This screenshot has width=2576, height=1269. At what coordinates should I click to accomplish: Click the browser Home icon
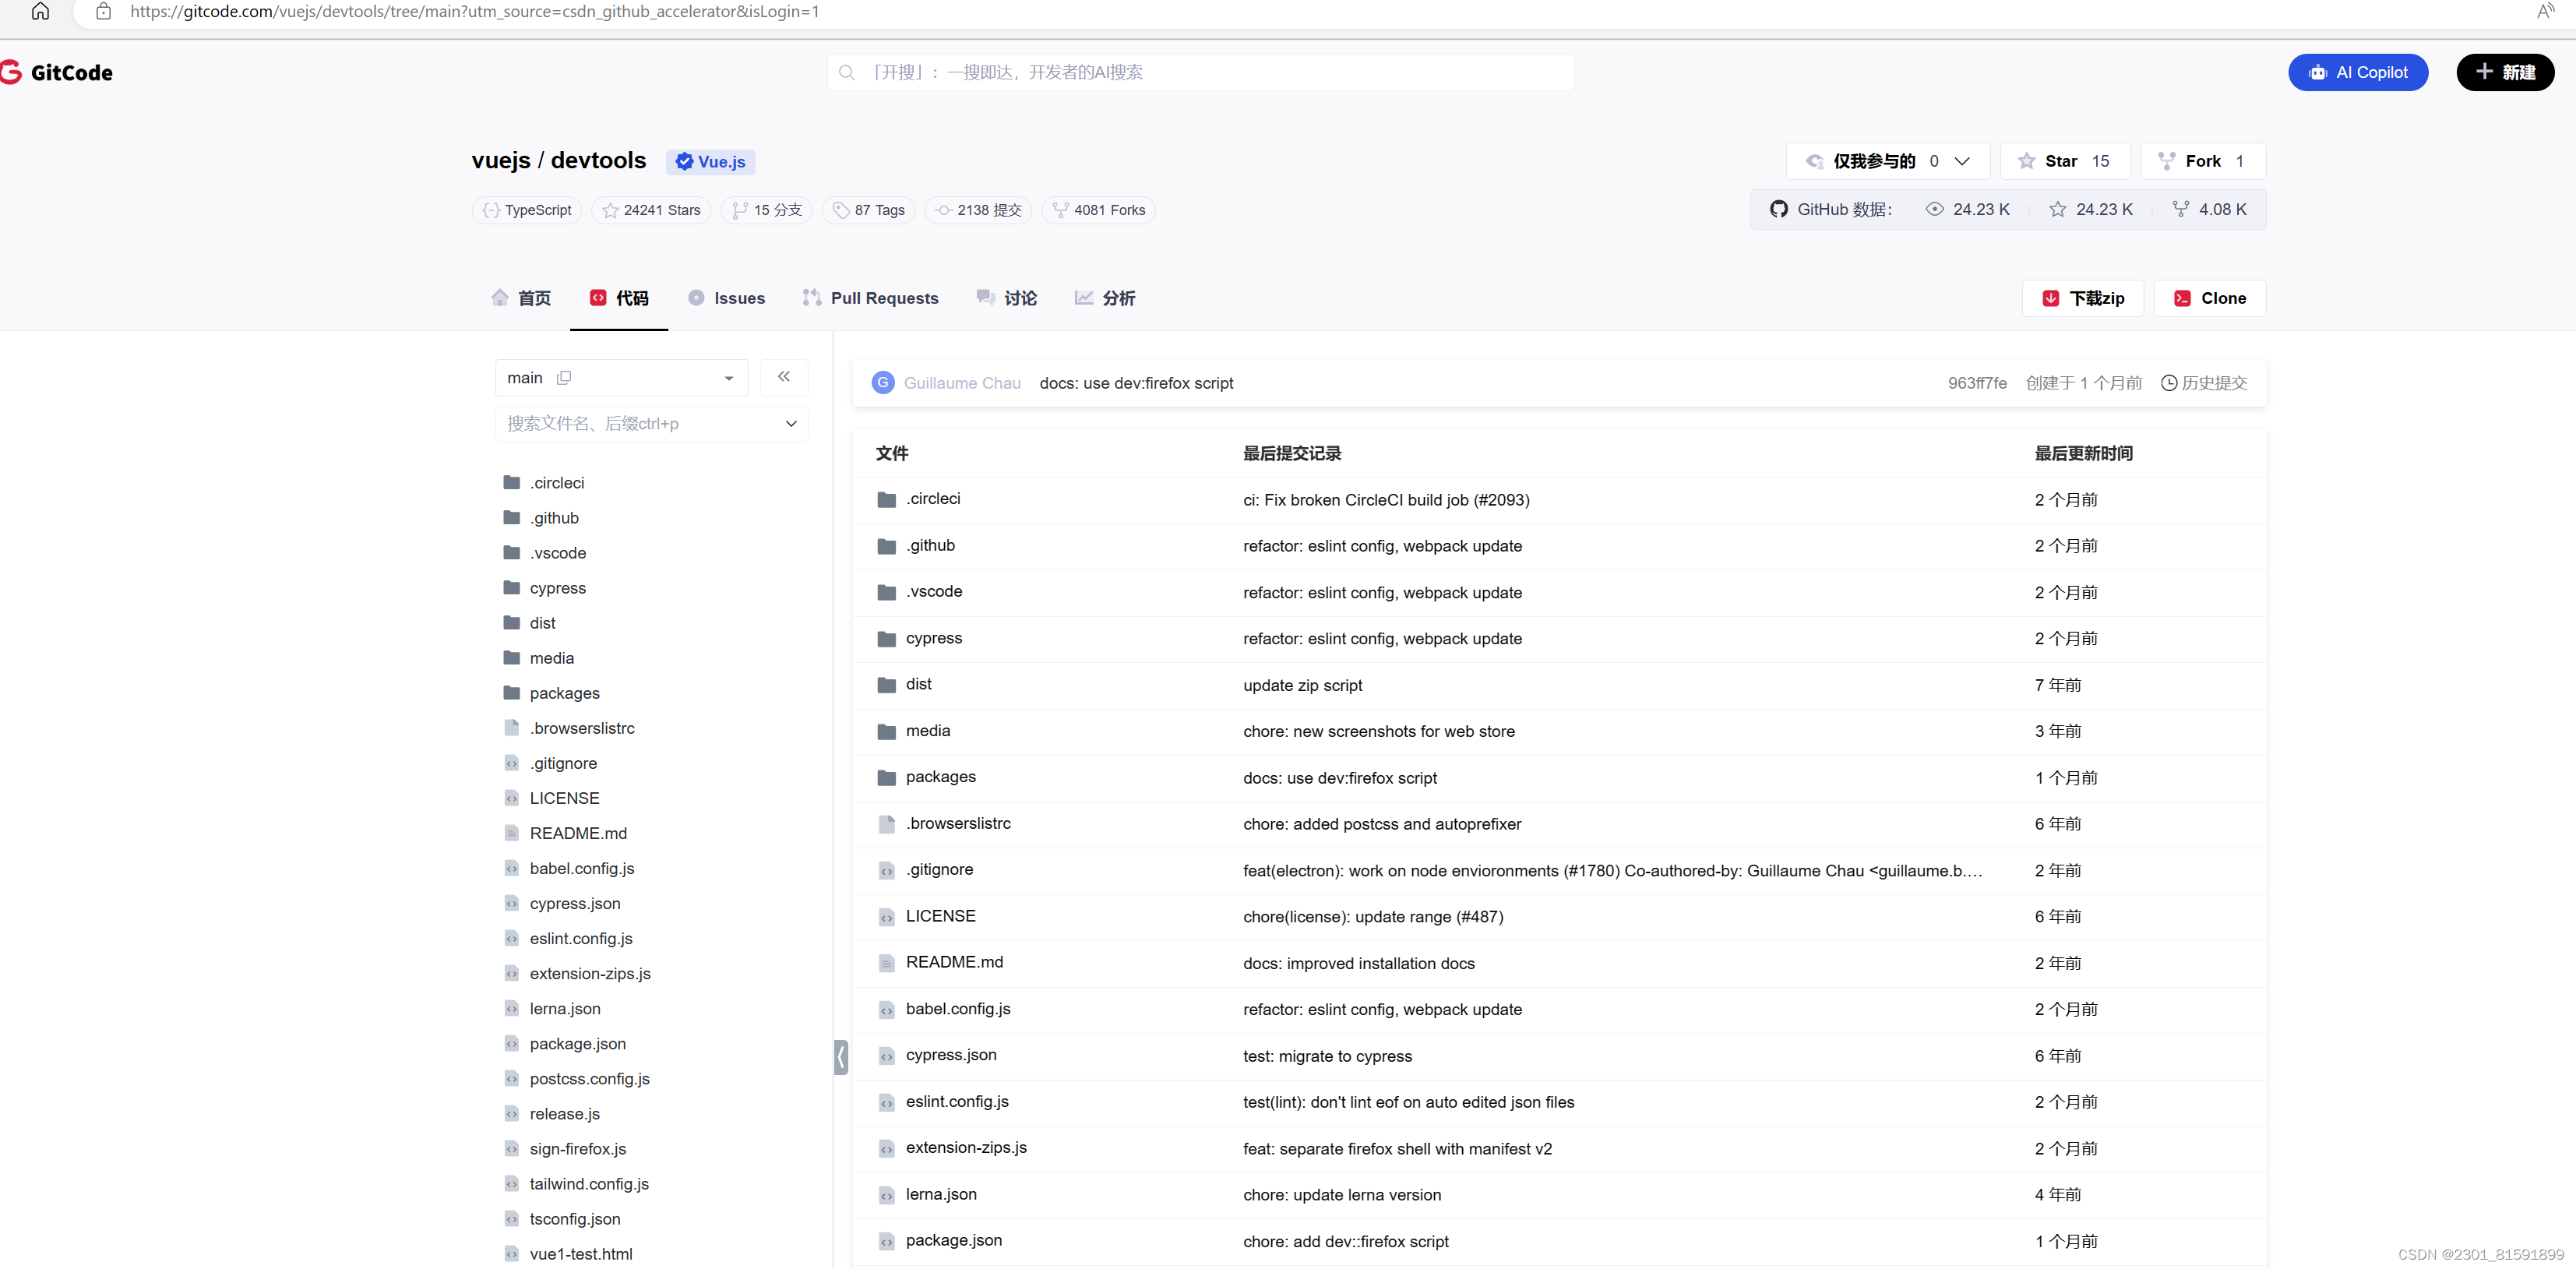[40, 12]
